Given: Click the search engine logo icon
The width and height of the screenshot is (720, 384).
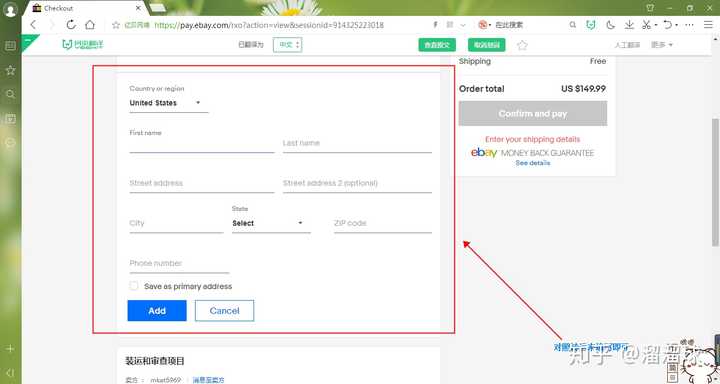Looking at the screenshot, I should coord(482,25).
